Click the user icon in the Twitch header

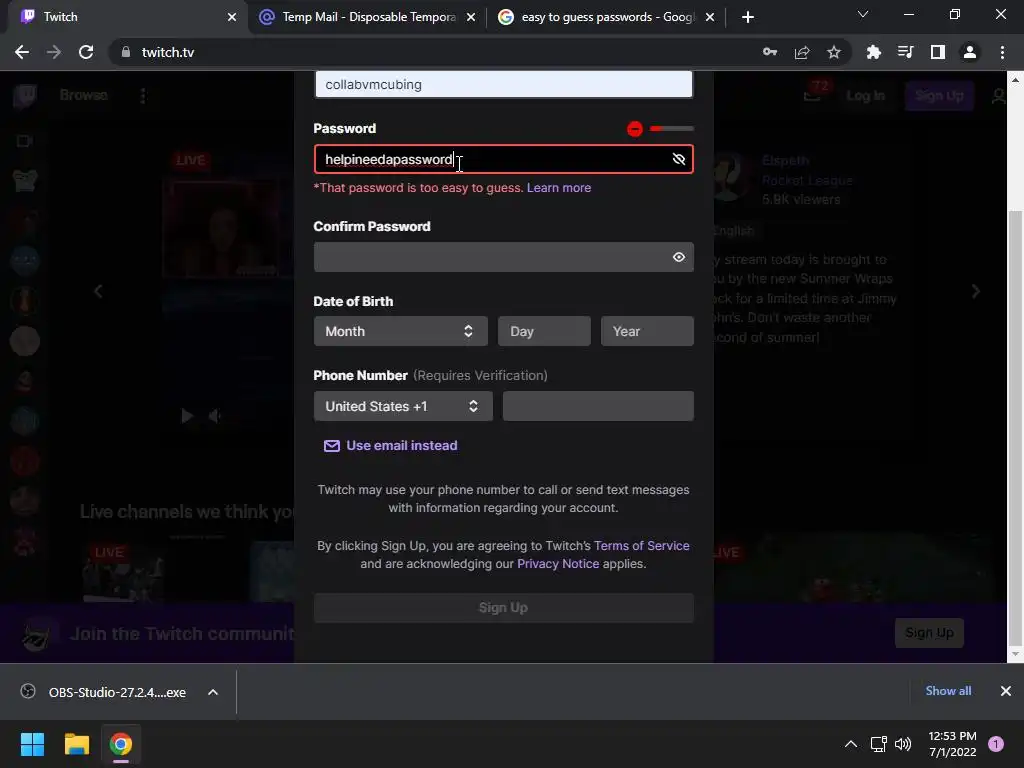click(999, 97)
